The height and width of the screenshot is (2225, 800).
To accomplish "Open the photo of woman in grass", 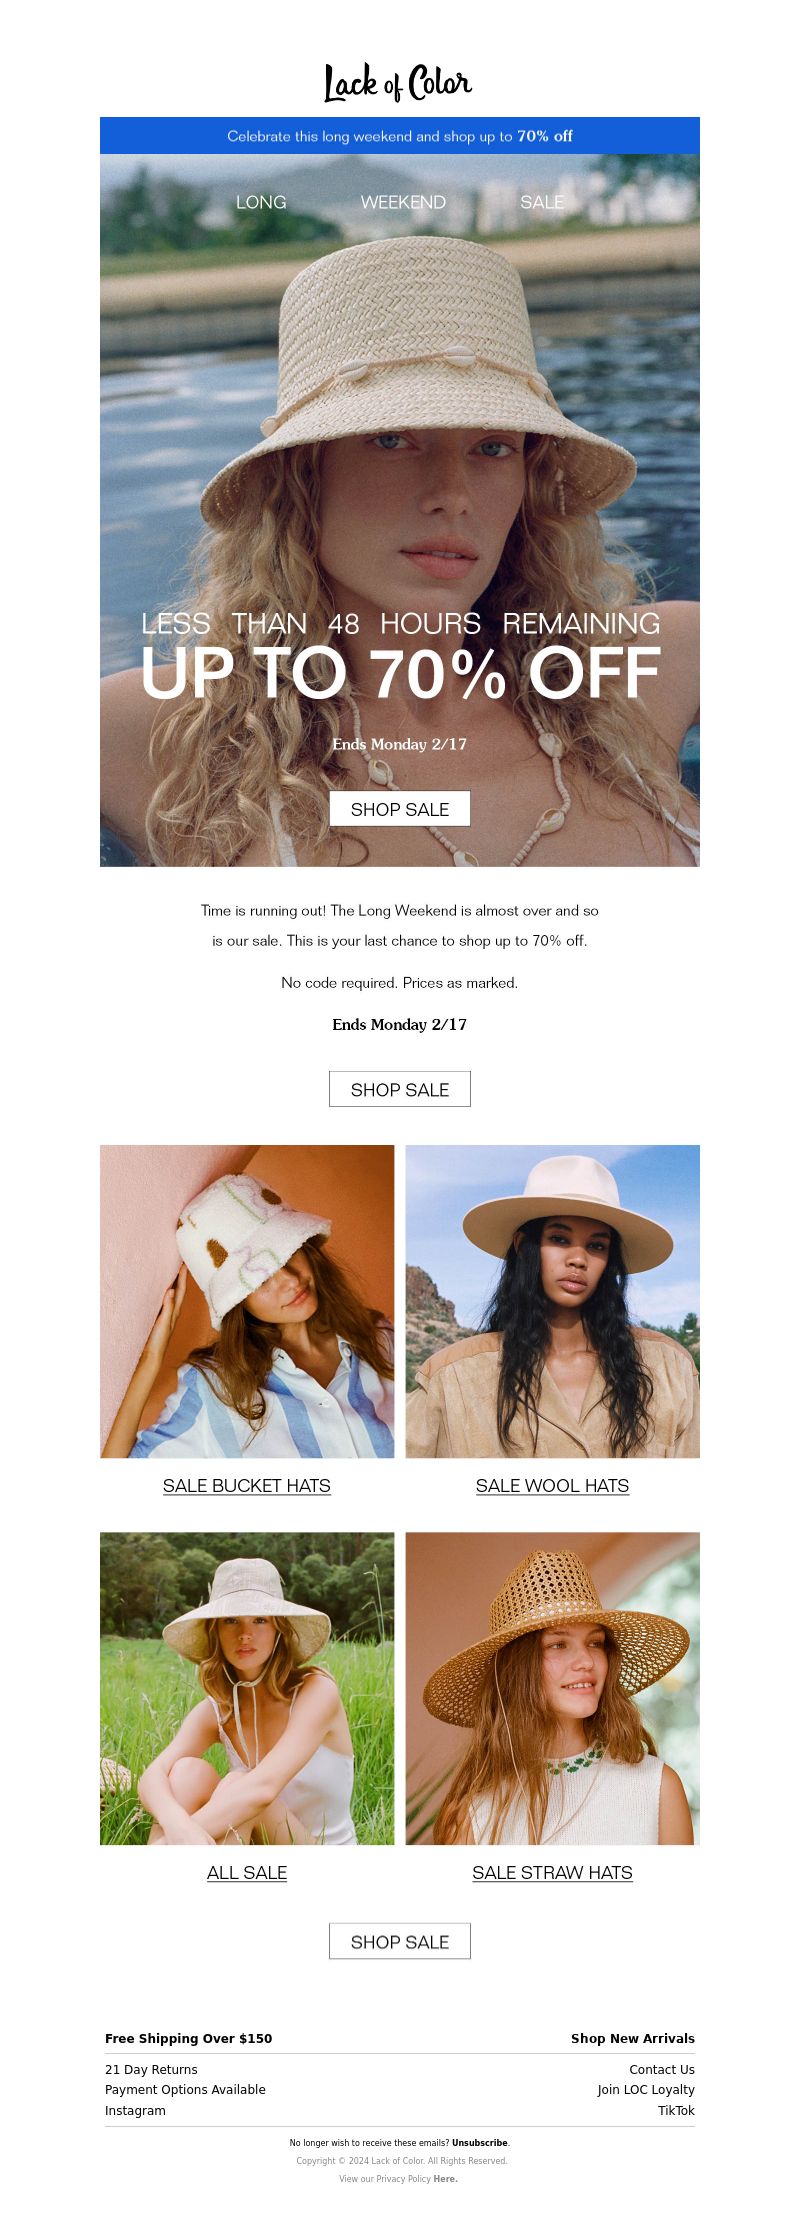I will (247, 1688).
